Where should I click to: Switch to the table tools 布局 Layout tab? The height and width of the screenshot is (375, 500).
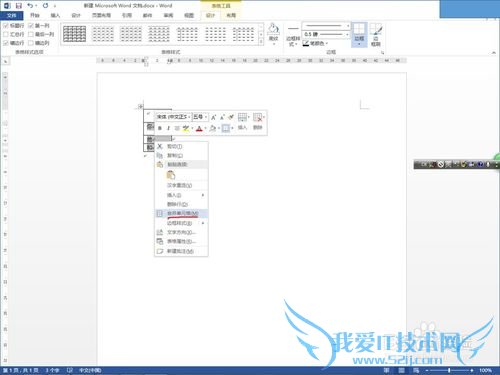[x=231, y=15]
